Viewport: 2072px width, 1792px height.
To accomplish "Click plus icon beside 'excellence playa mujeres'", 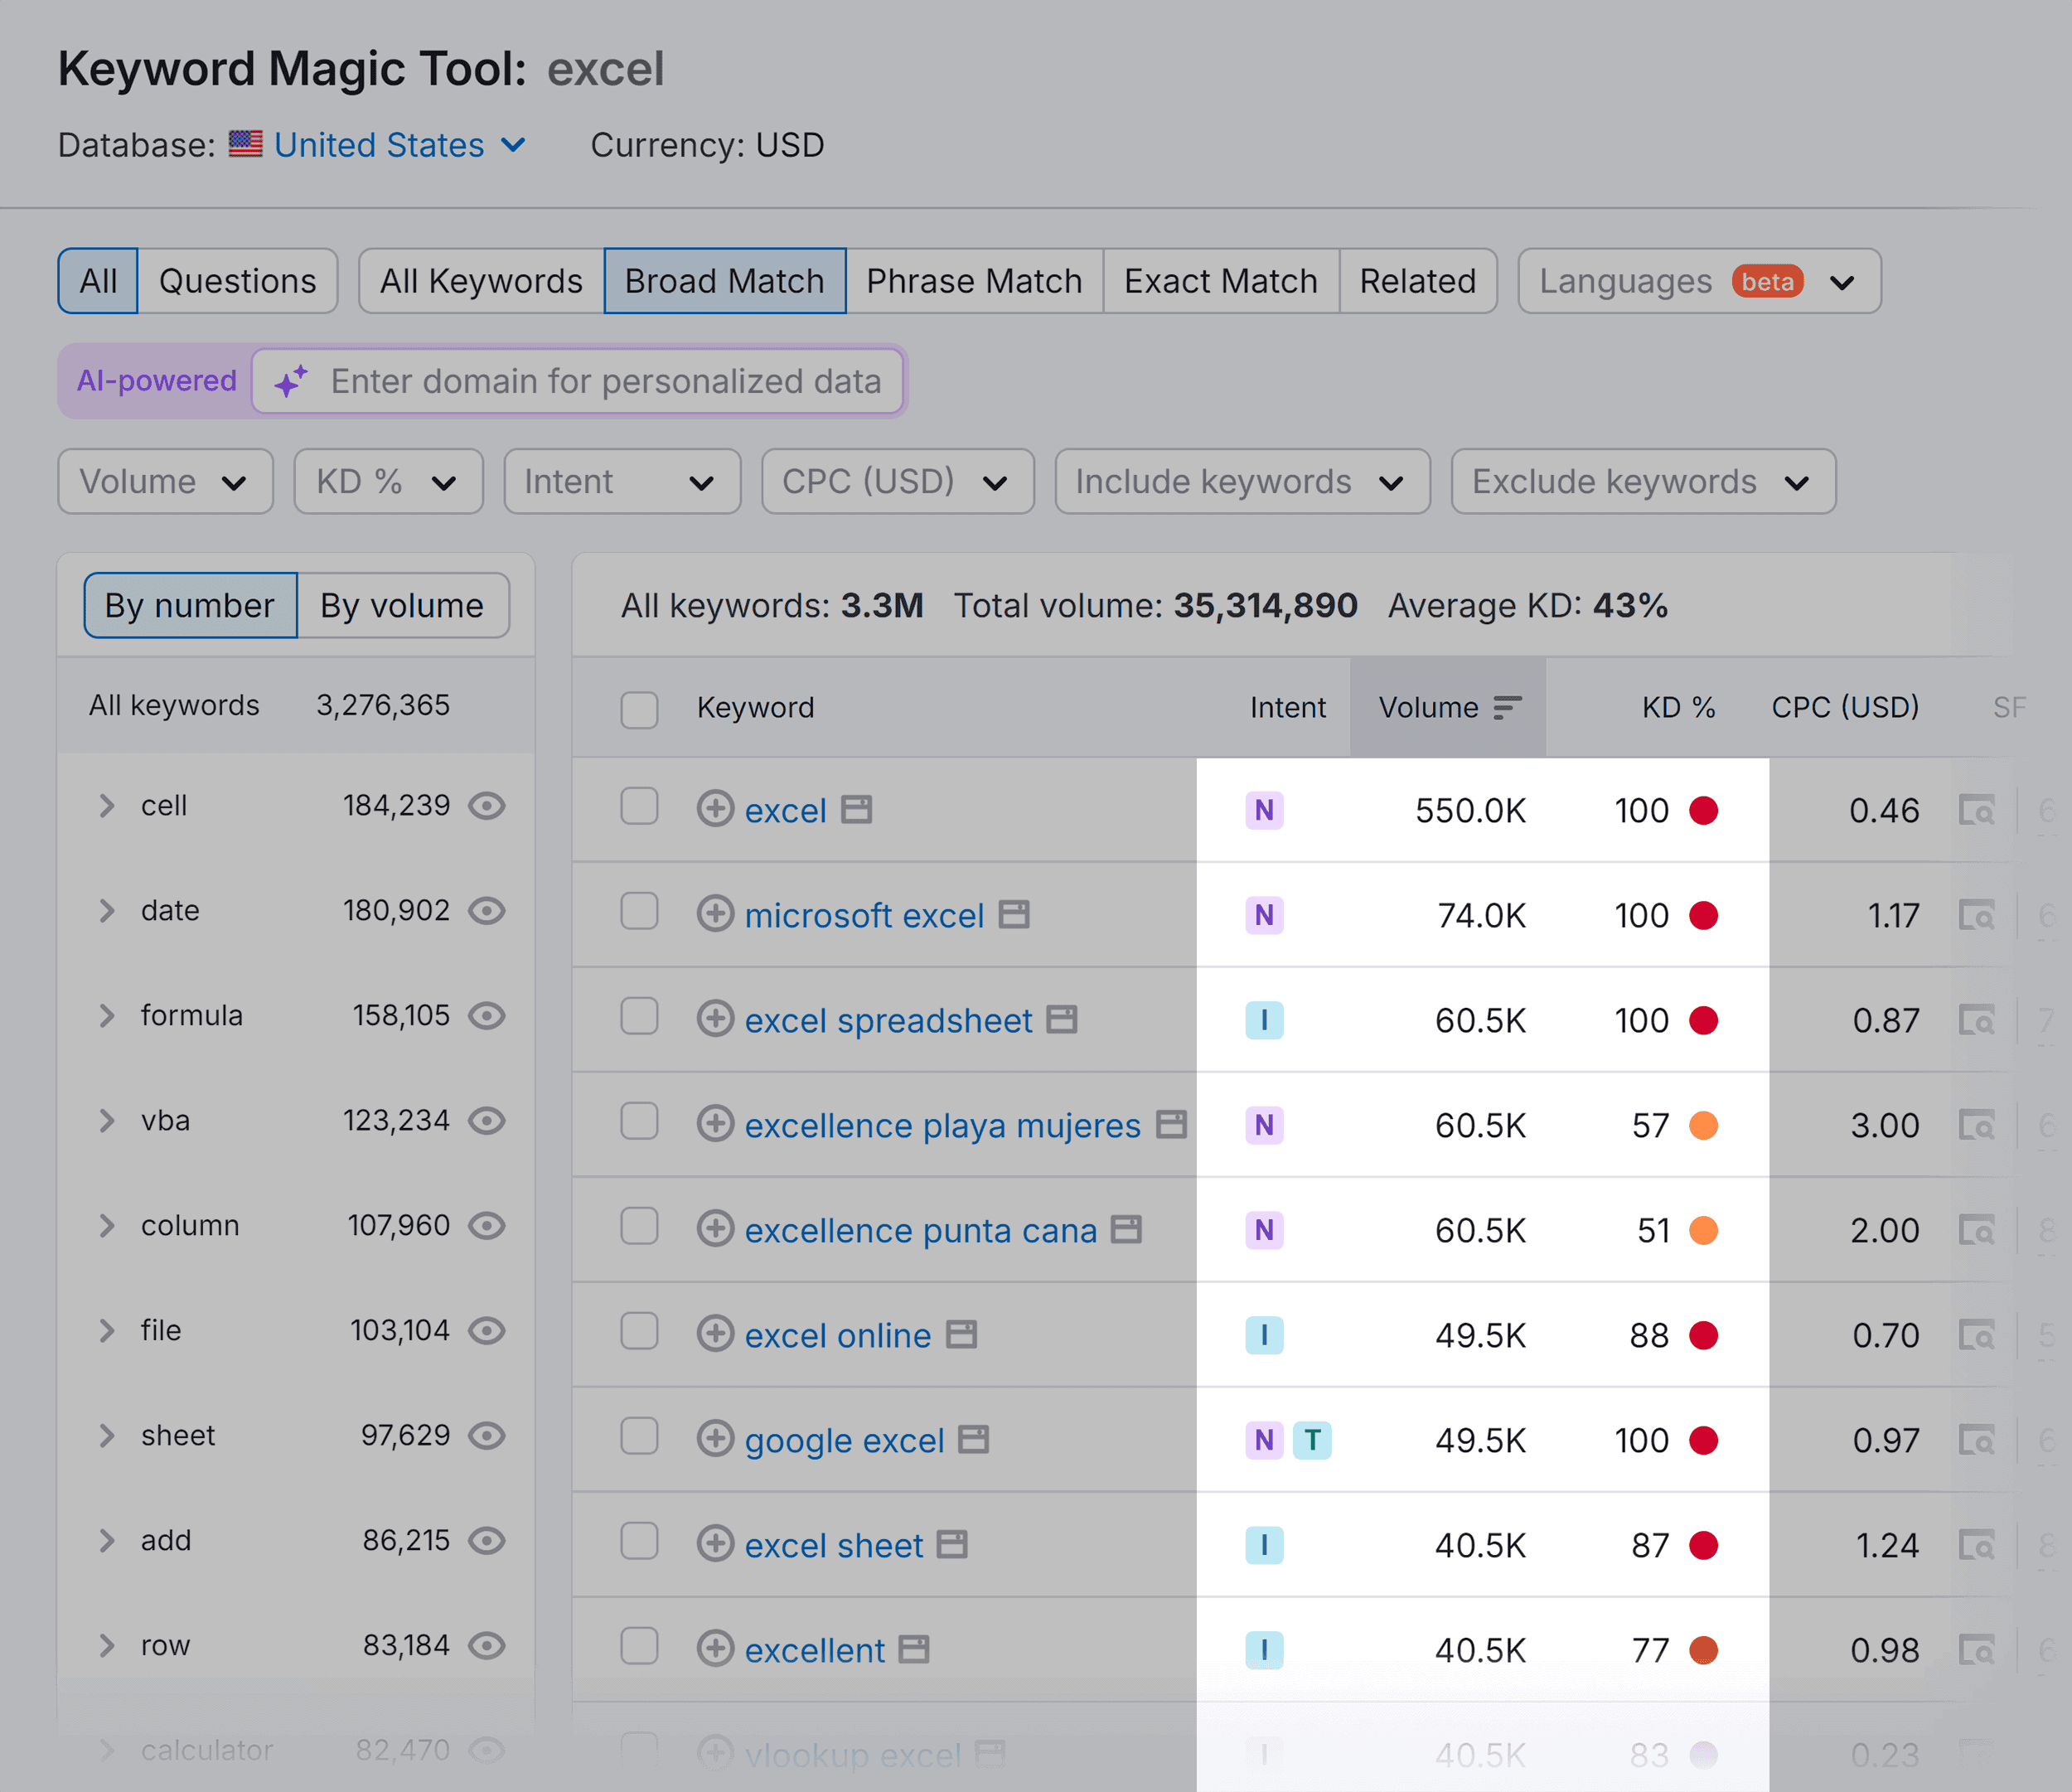I will coord(715,1124).
